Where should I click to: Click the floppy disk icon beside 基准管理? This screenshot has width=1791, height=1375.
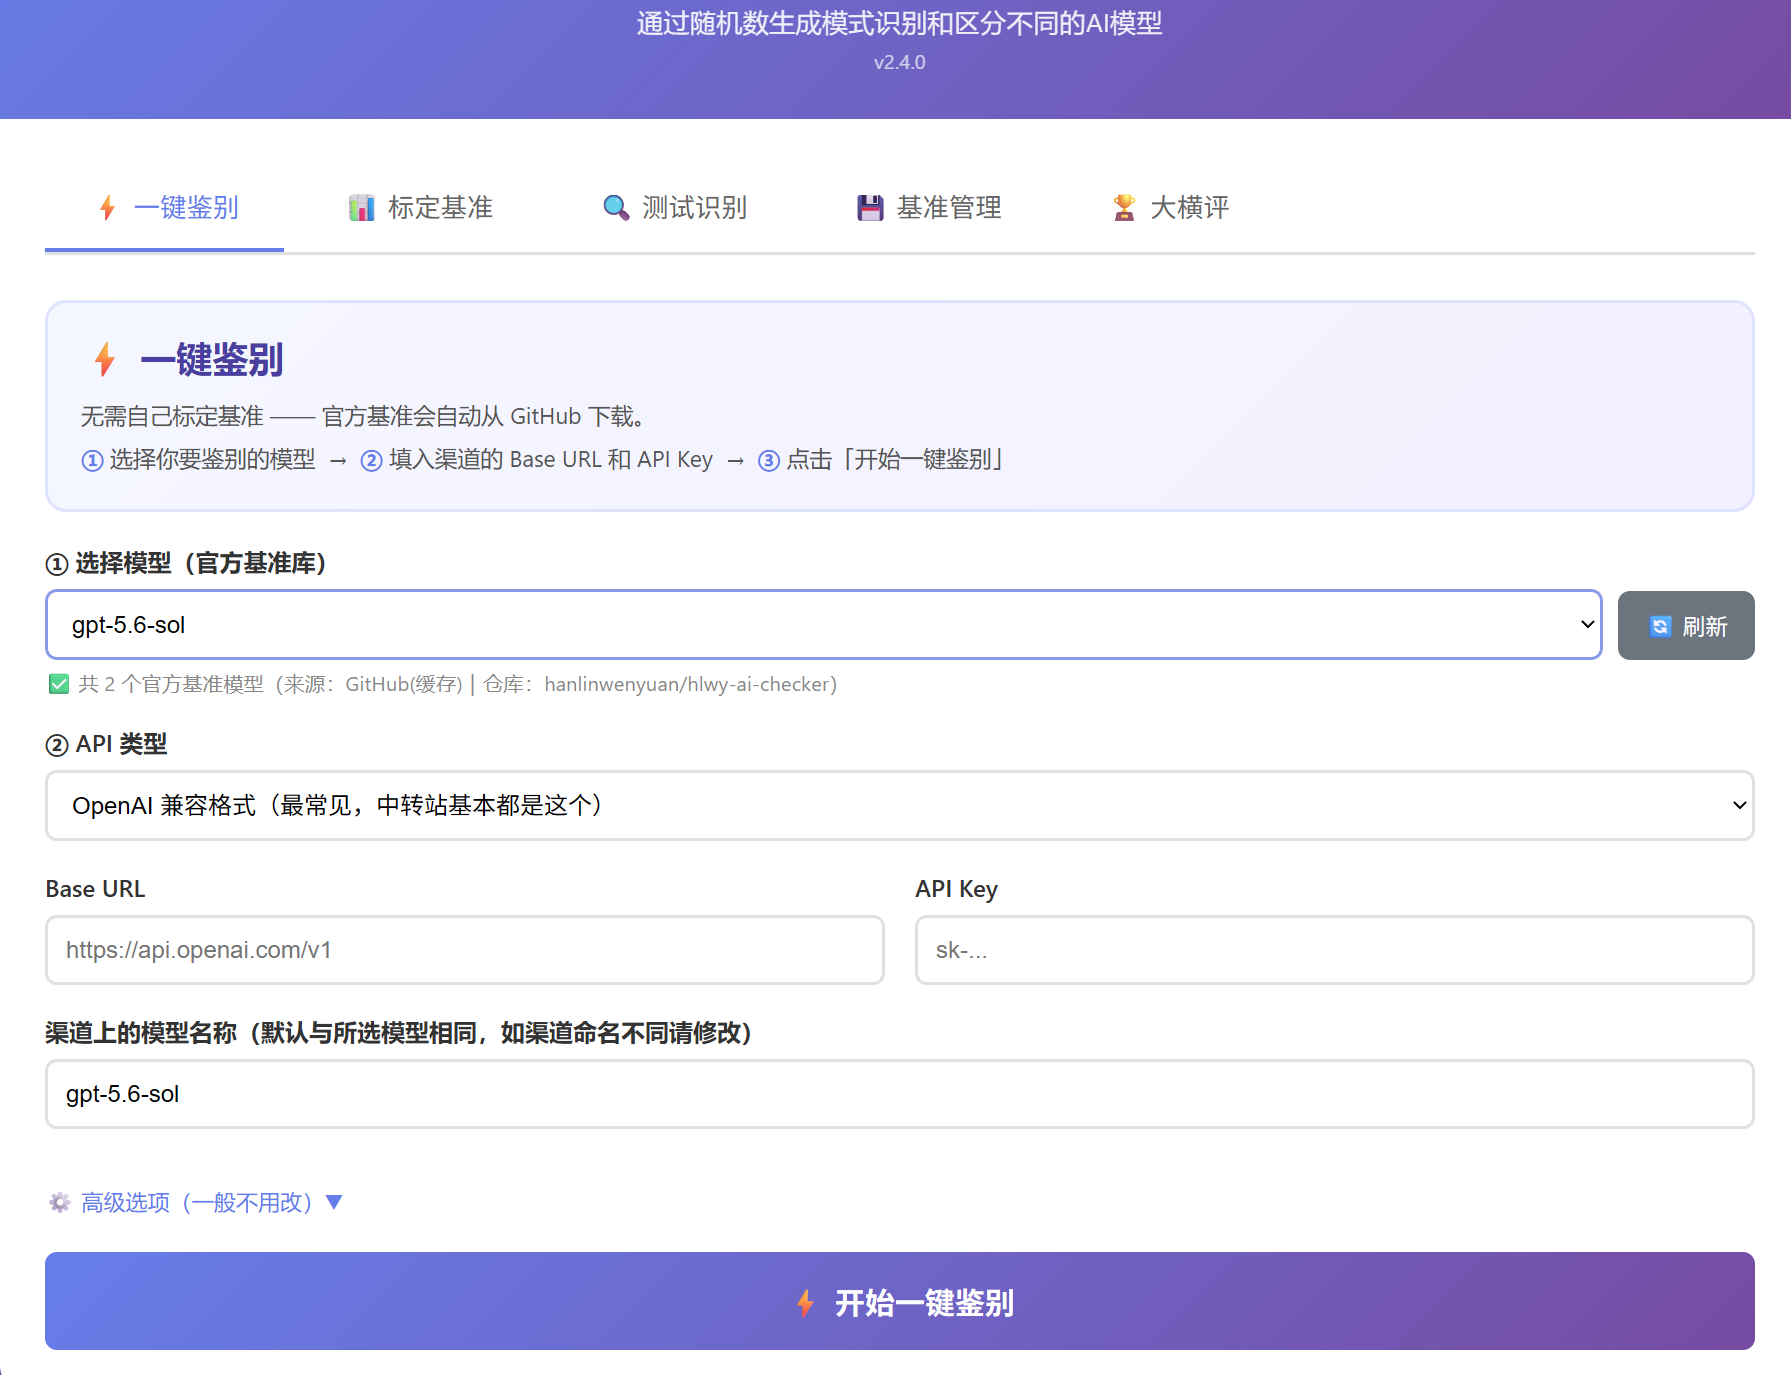tap(870, 208)
